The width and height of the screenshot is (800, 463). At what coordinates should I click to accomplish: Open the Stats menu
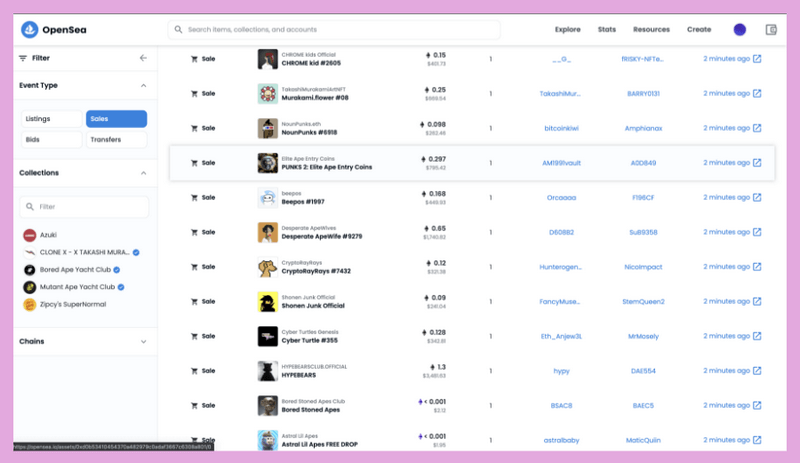(x=607, y=30)
